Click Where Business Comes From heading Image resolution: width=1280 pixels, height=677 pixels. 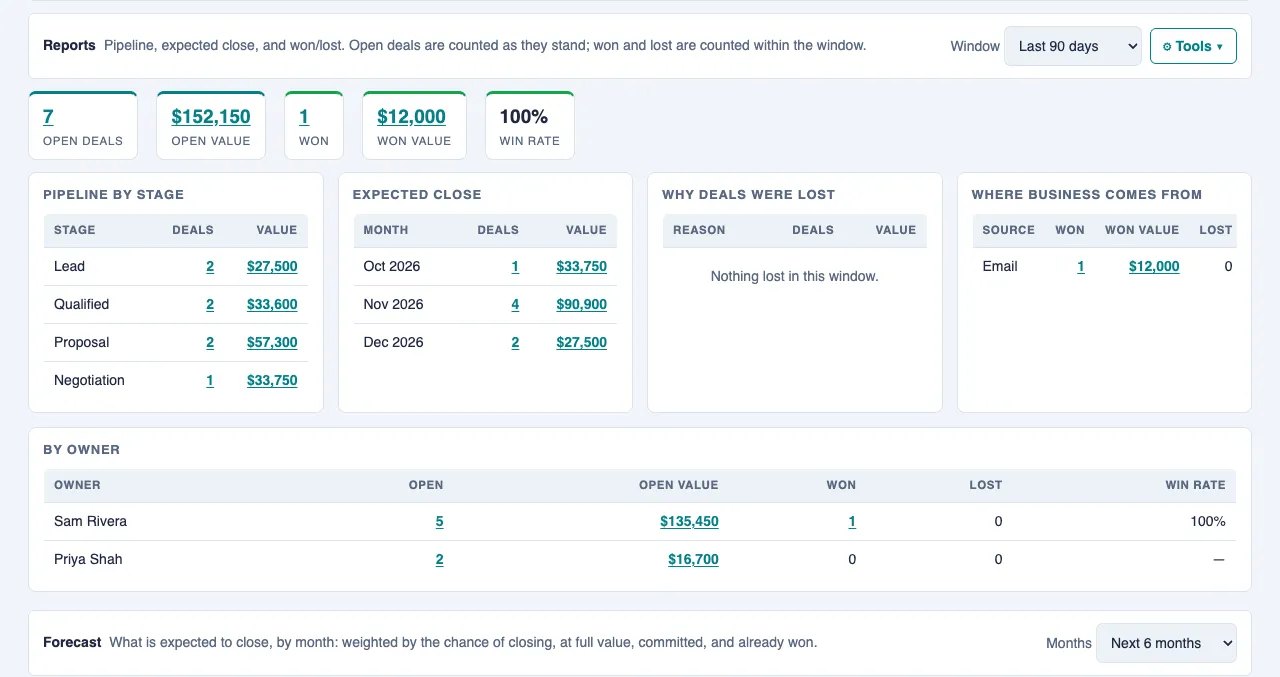[x=1087, y=194]
